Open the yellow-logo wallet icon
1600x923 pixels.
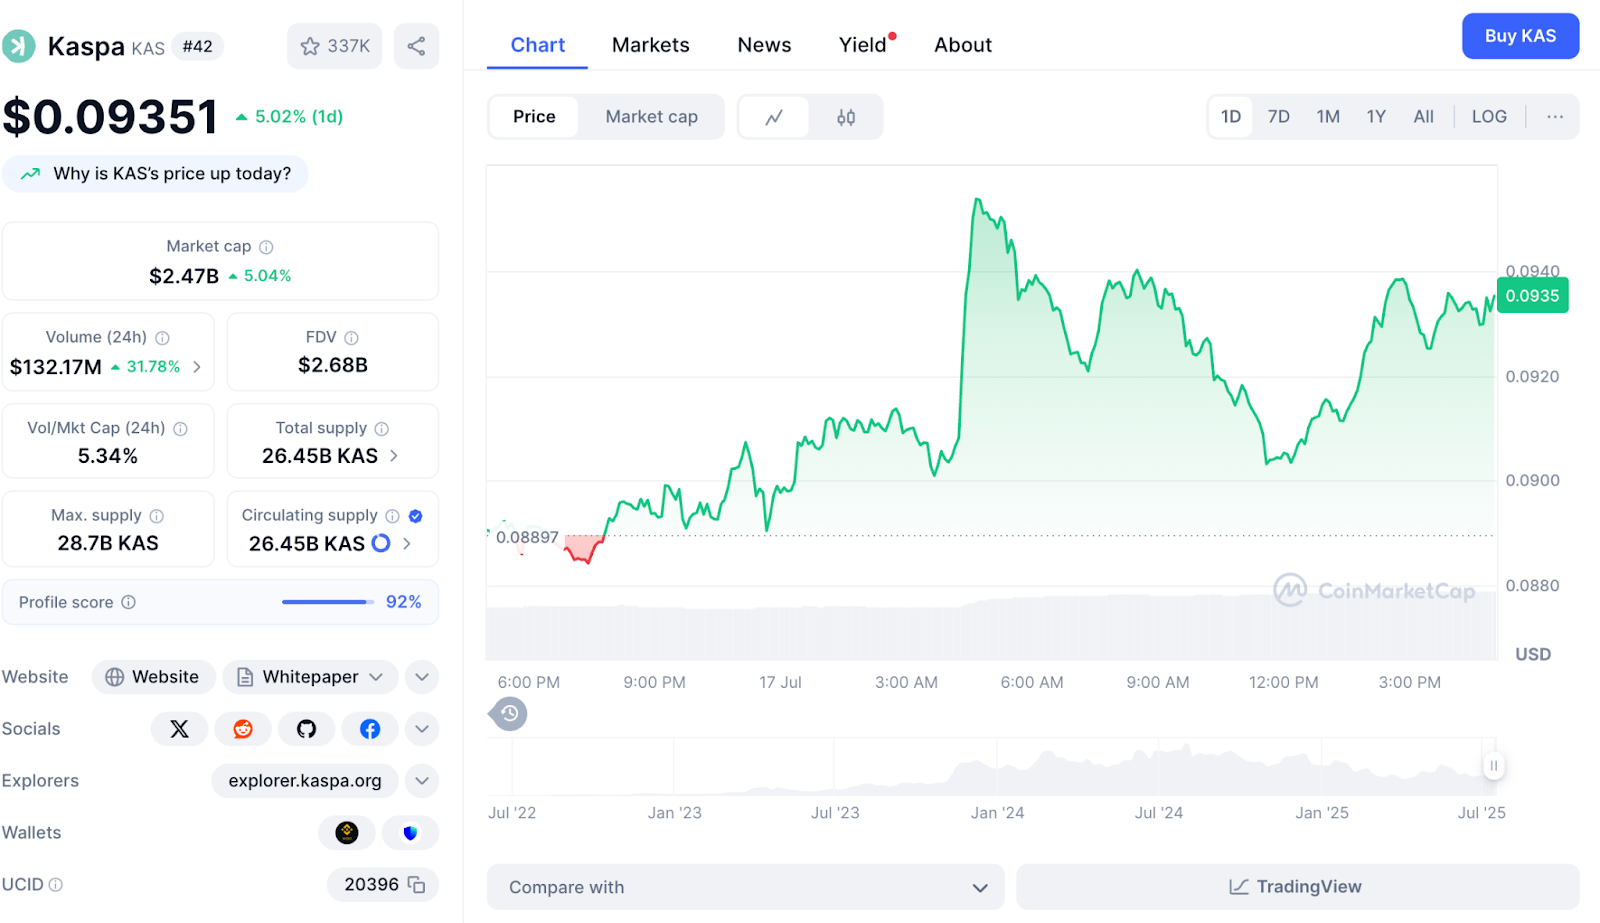point(347,833)
